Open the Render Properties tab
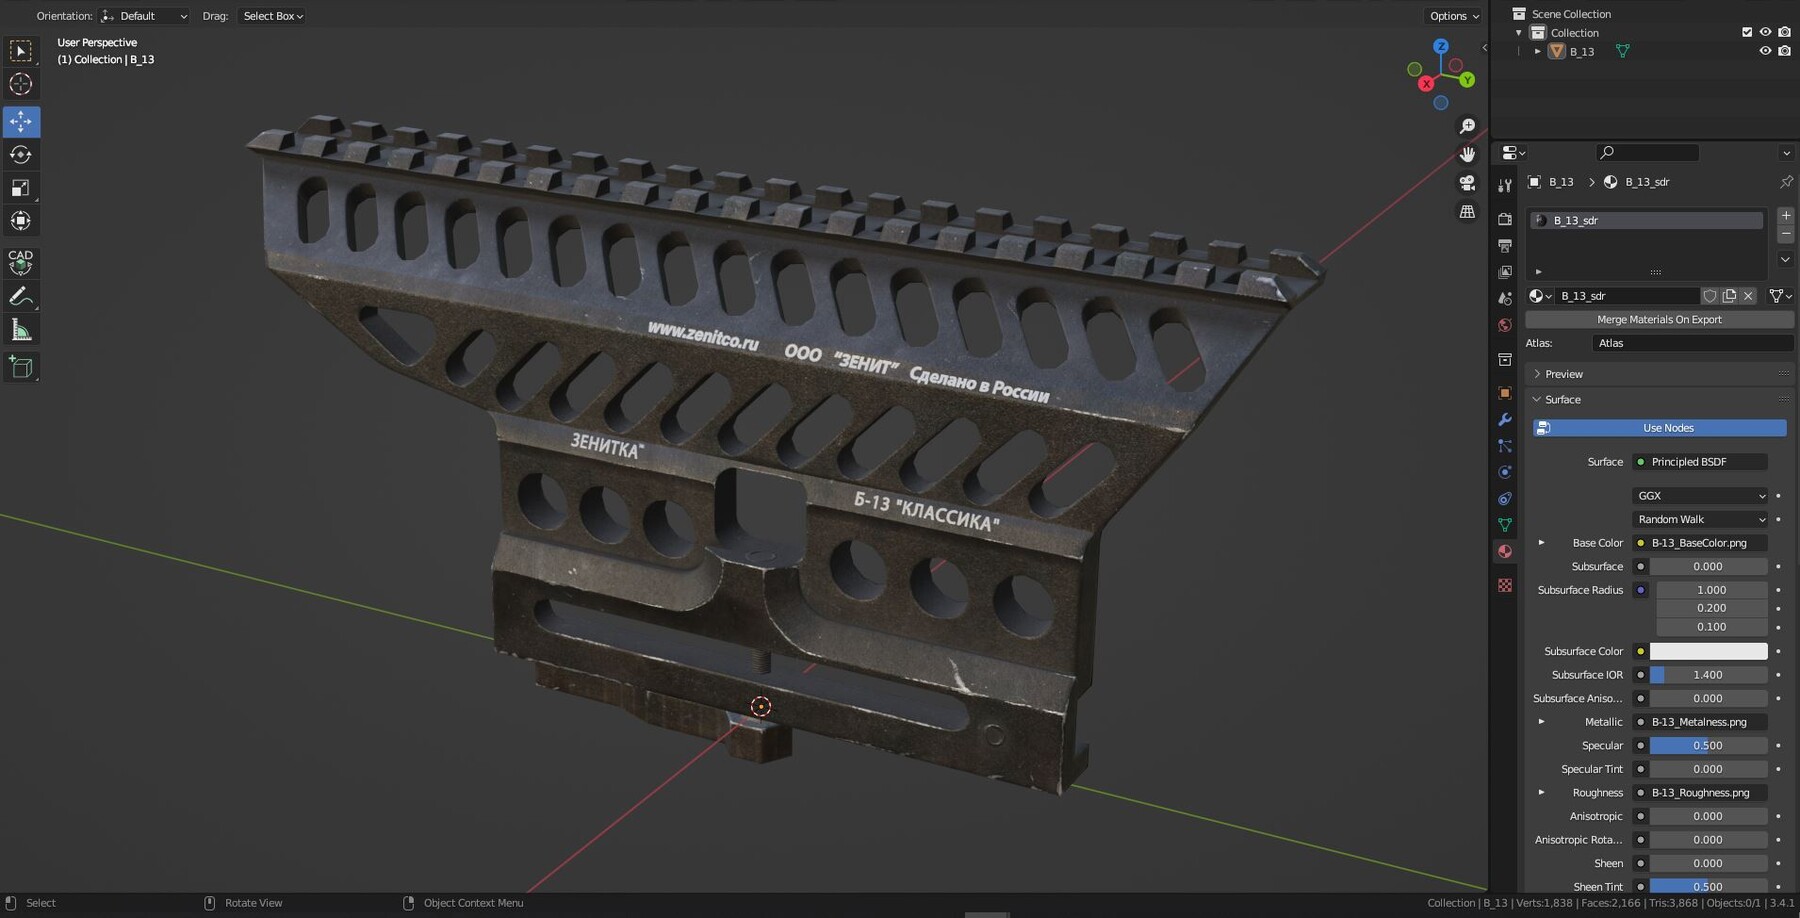Viewport: 1800px width, 918px height. [1505, 218]
